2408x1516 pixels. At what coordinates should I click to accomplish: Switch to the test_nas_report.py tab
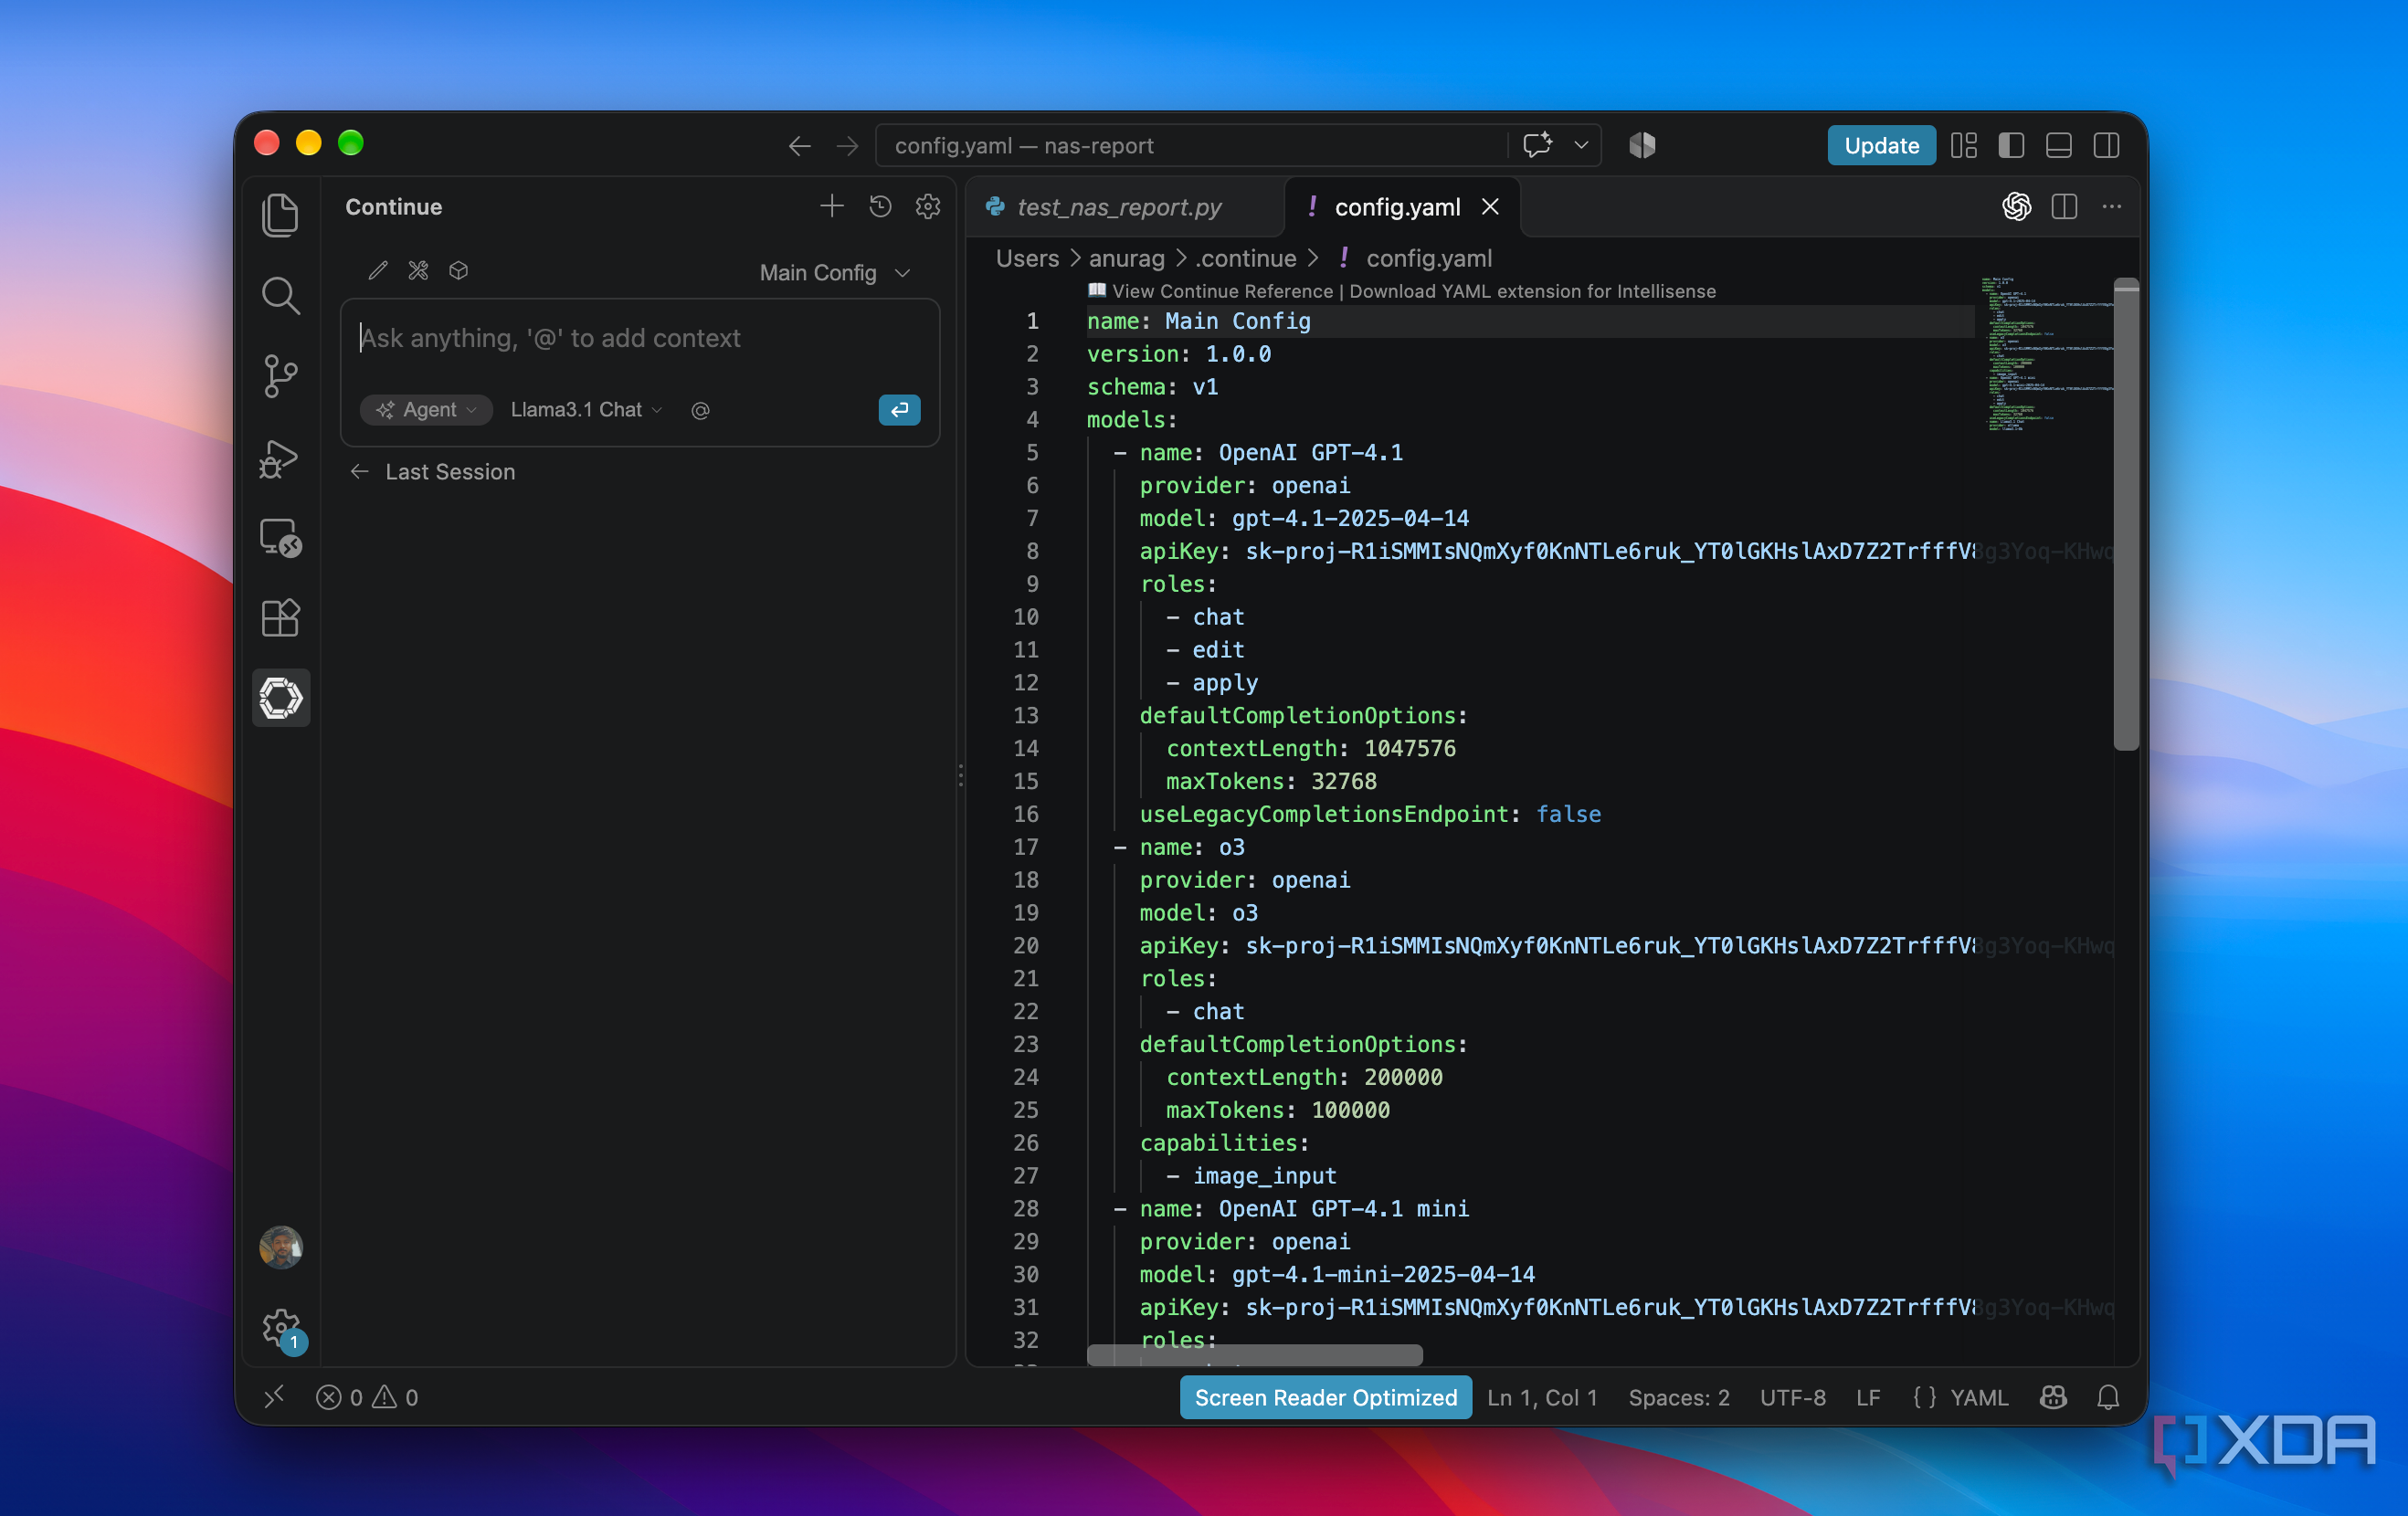(1124, 207)
